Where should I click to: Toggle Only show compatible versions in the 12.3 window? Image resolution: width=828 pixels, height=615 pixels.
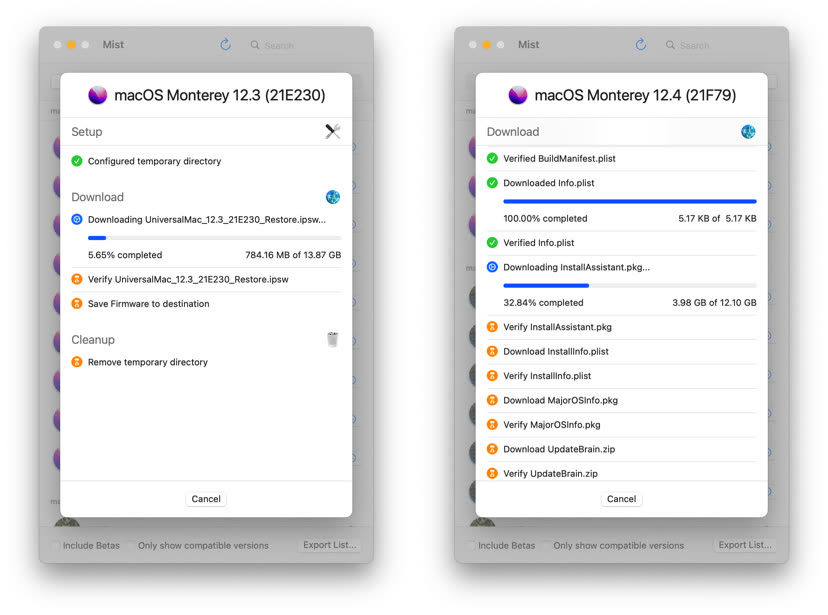click(131, 545)
